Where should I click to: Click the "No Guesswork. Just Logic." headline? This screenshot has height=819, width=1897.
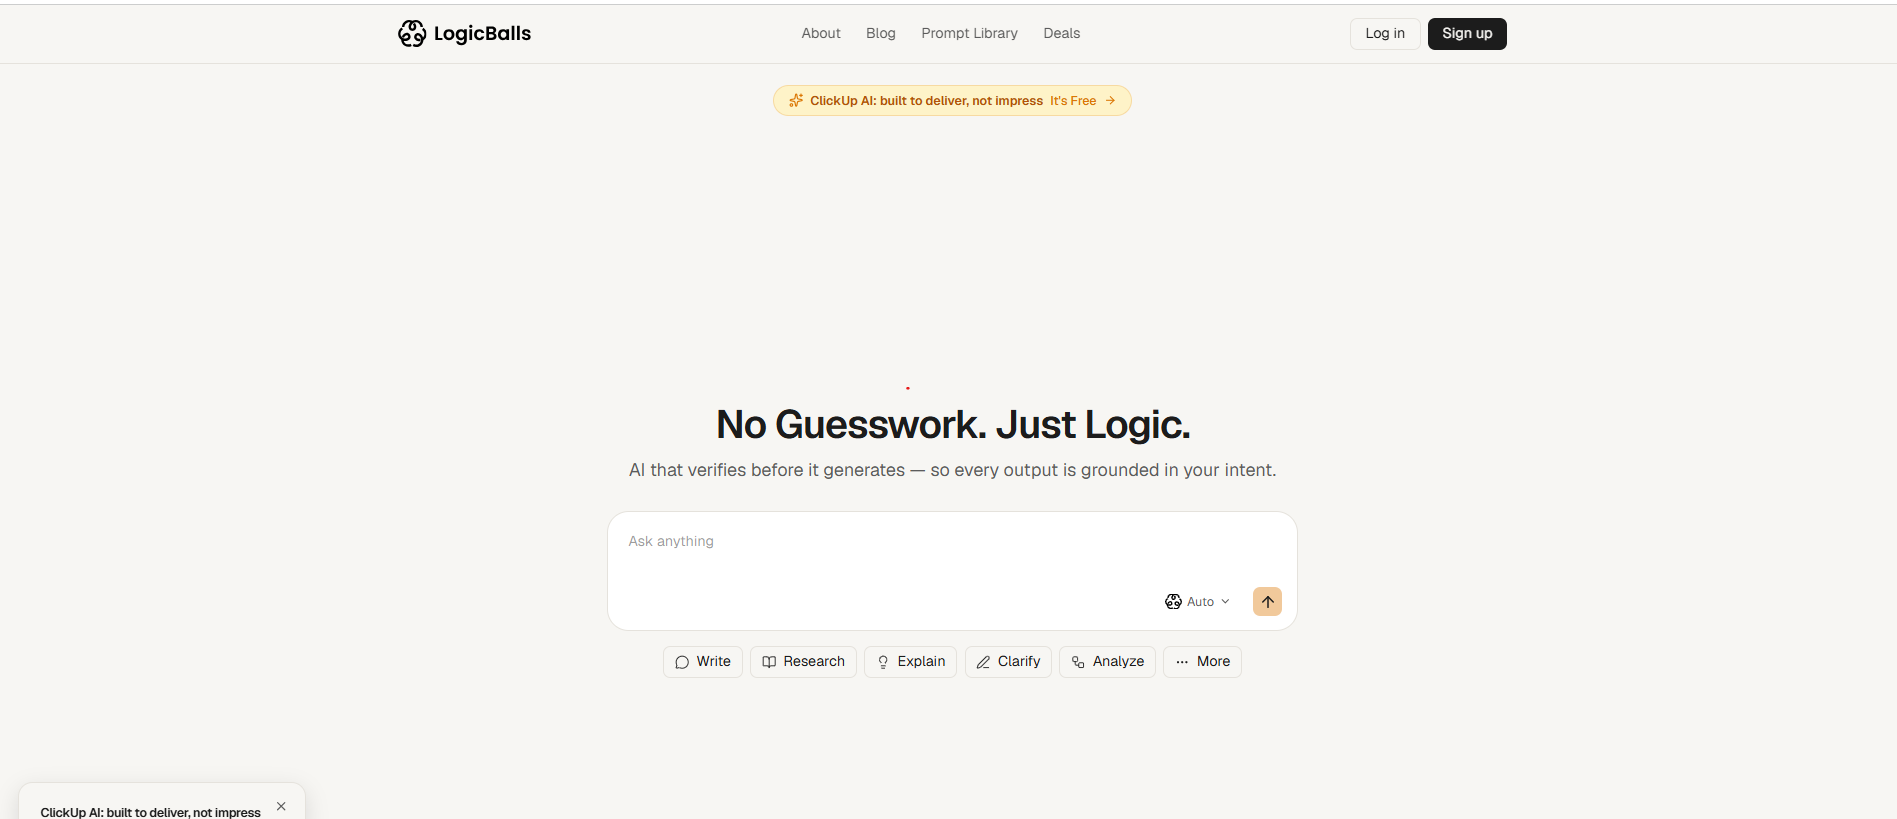[x=953, y=425]
